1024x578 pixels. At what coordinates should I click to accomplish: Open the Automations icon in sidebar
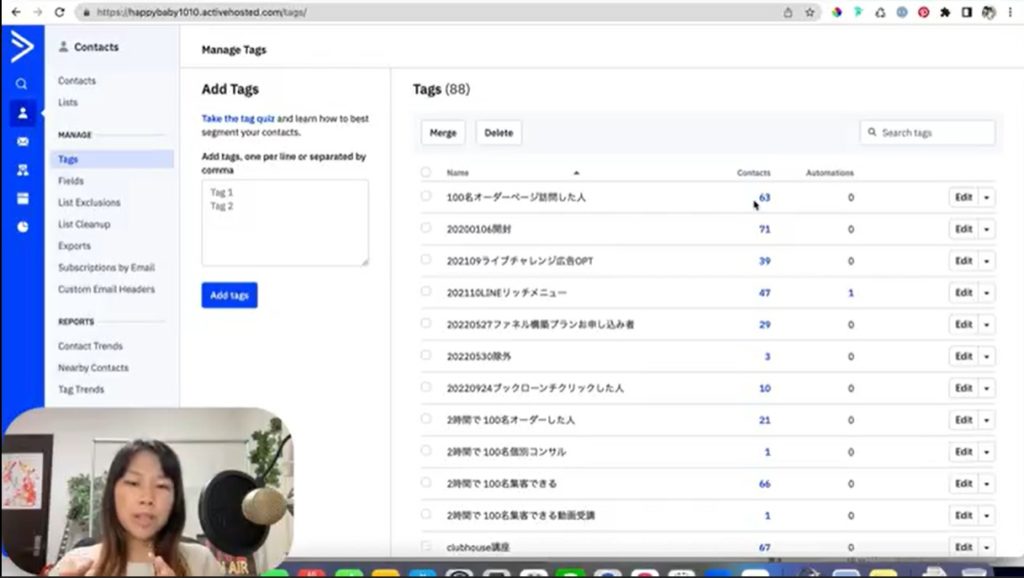point(22,170)
